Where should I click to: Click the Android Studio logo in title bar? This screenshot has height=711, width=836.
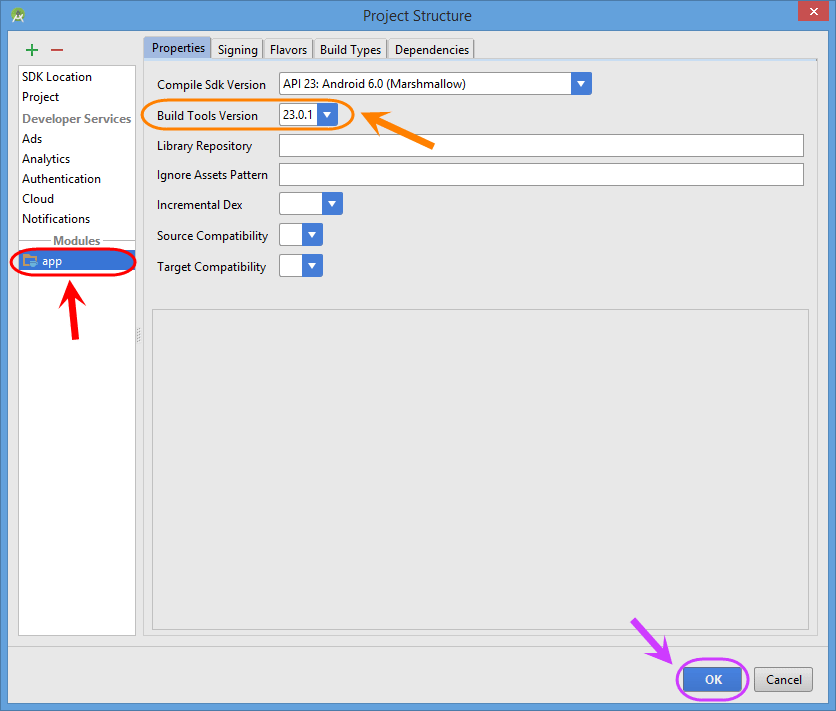[18, 15]
